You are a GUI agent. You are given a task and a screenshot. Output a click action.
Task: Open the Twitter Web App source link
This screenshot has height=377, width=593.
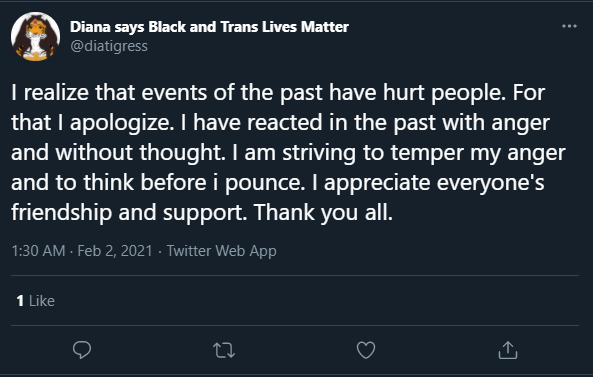(222, 251)
